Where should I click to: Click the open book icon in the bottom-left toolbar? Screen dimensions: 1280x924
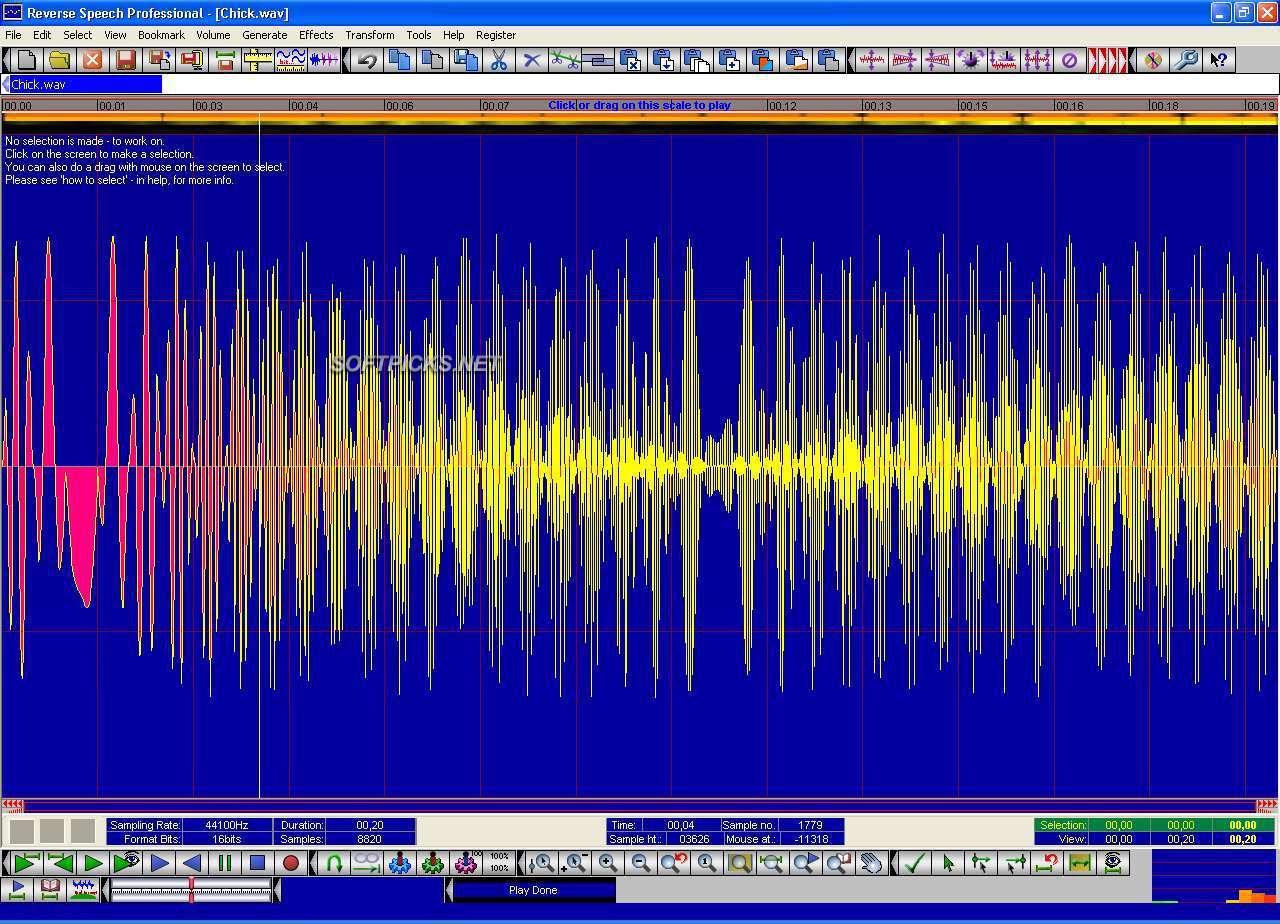pyautogui.click(x=50, y=889)
